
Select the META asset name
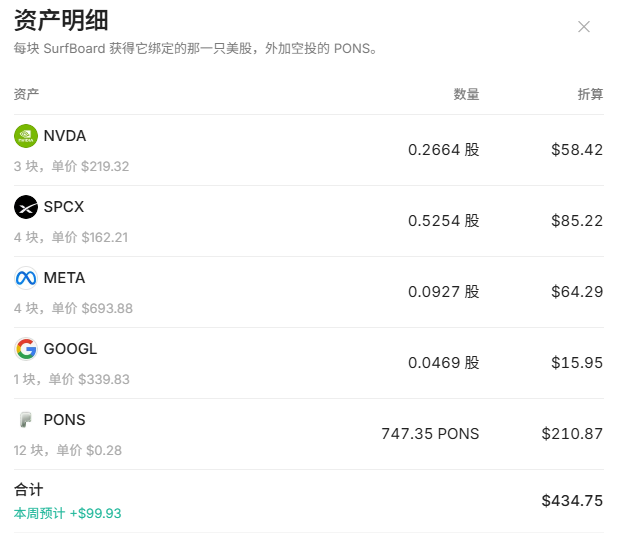[64, 278]
